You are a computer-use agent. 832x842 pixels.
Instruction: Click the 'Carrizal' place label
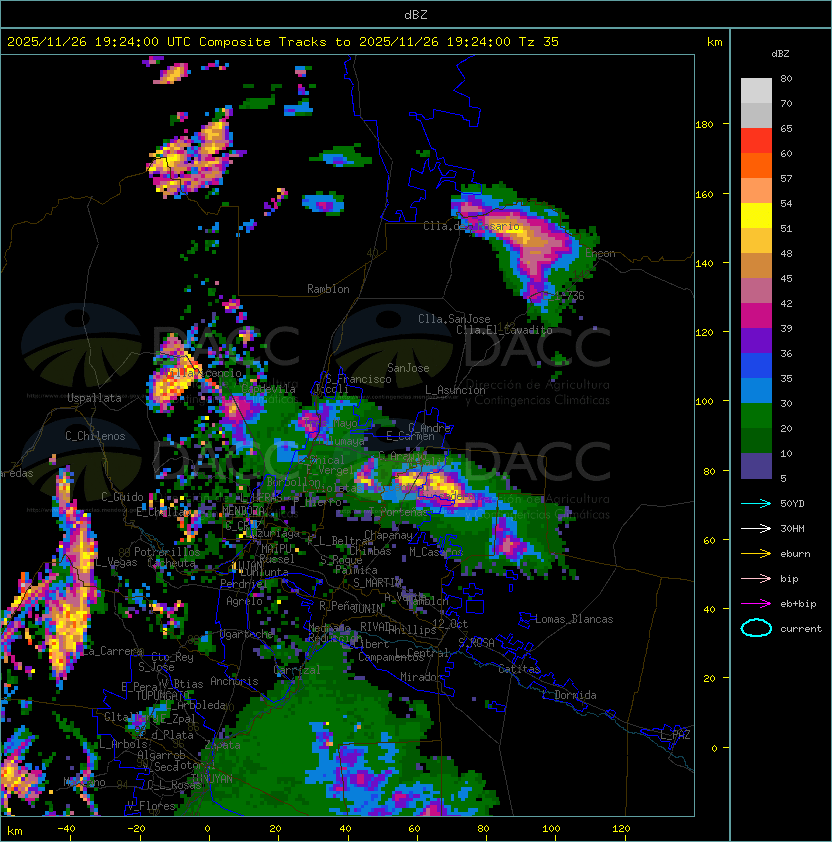297,670
